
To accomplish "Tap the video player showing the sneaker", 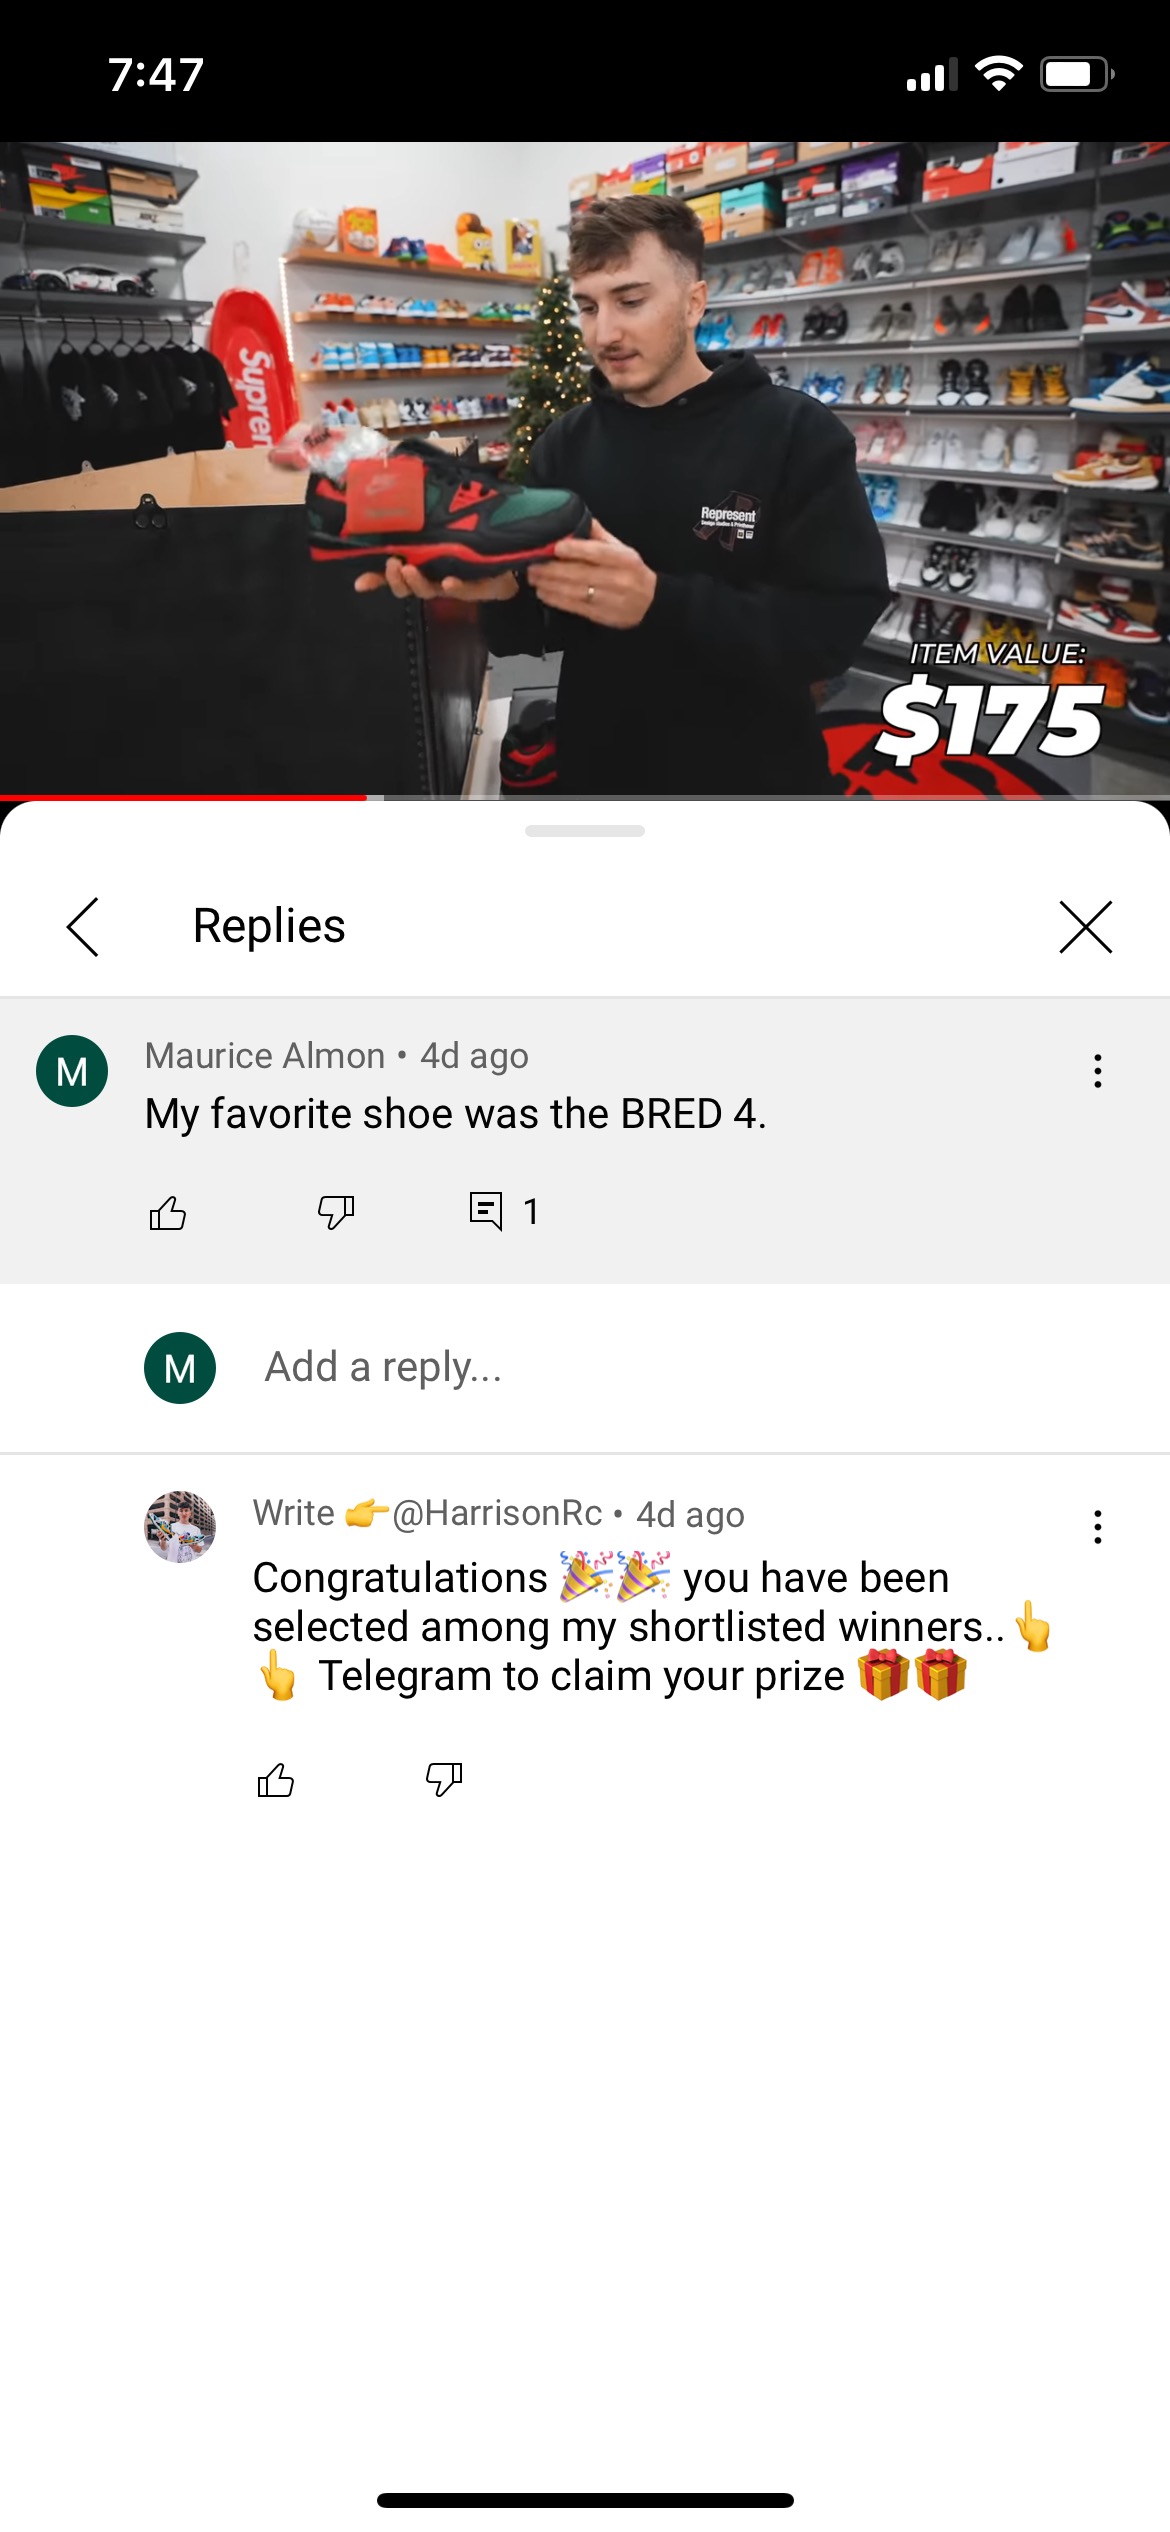I will tap(585, 468).
